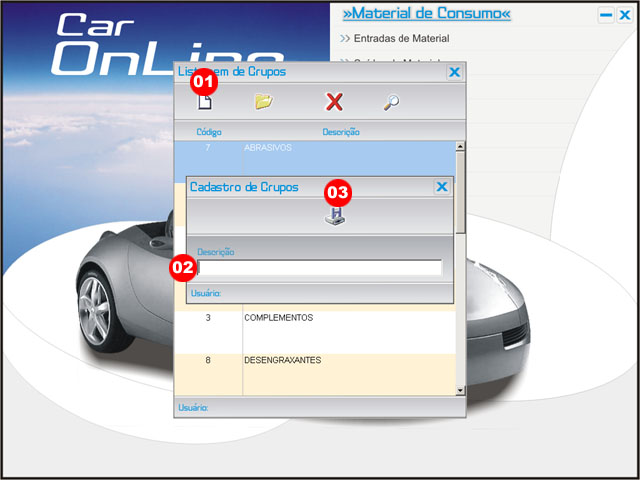Select the DESENGRAXANTES group row
640x480 pixels.
[x=300, y=360]
